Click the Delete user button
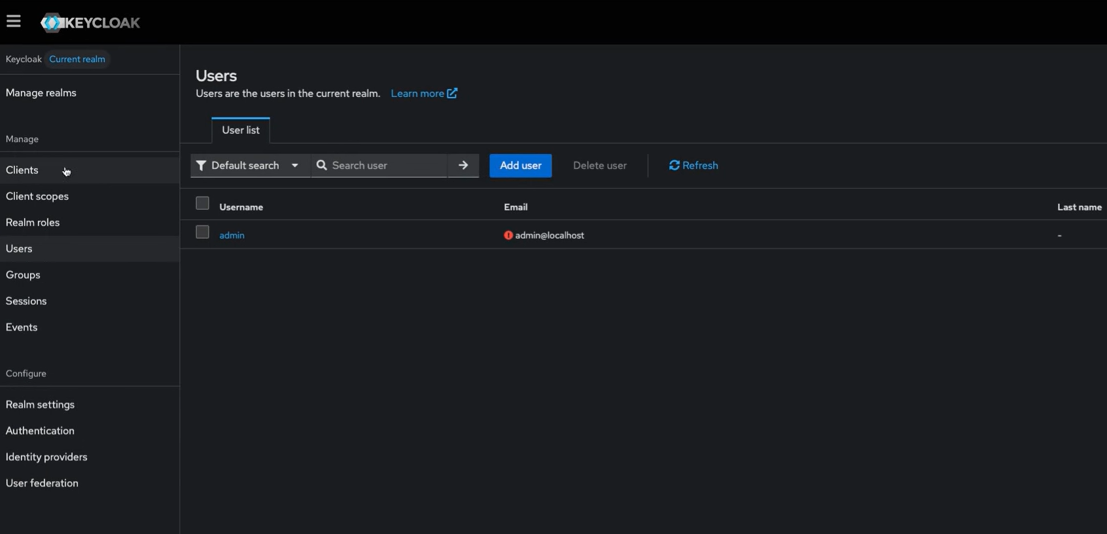 click(x=599, y=166)
